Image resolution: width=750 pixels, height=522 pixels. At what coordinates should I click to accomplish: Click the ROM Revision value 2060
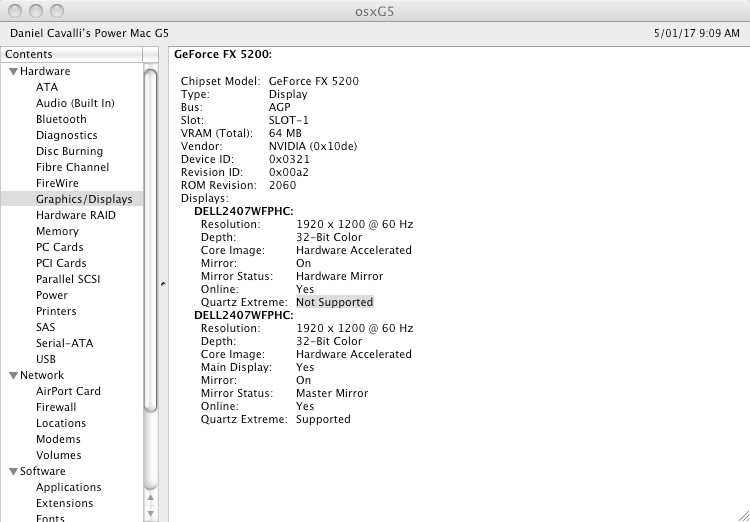(282, 185)
